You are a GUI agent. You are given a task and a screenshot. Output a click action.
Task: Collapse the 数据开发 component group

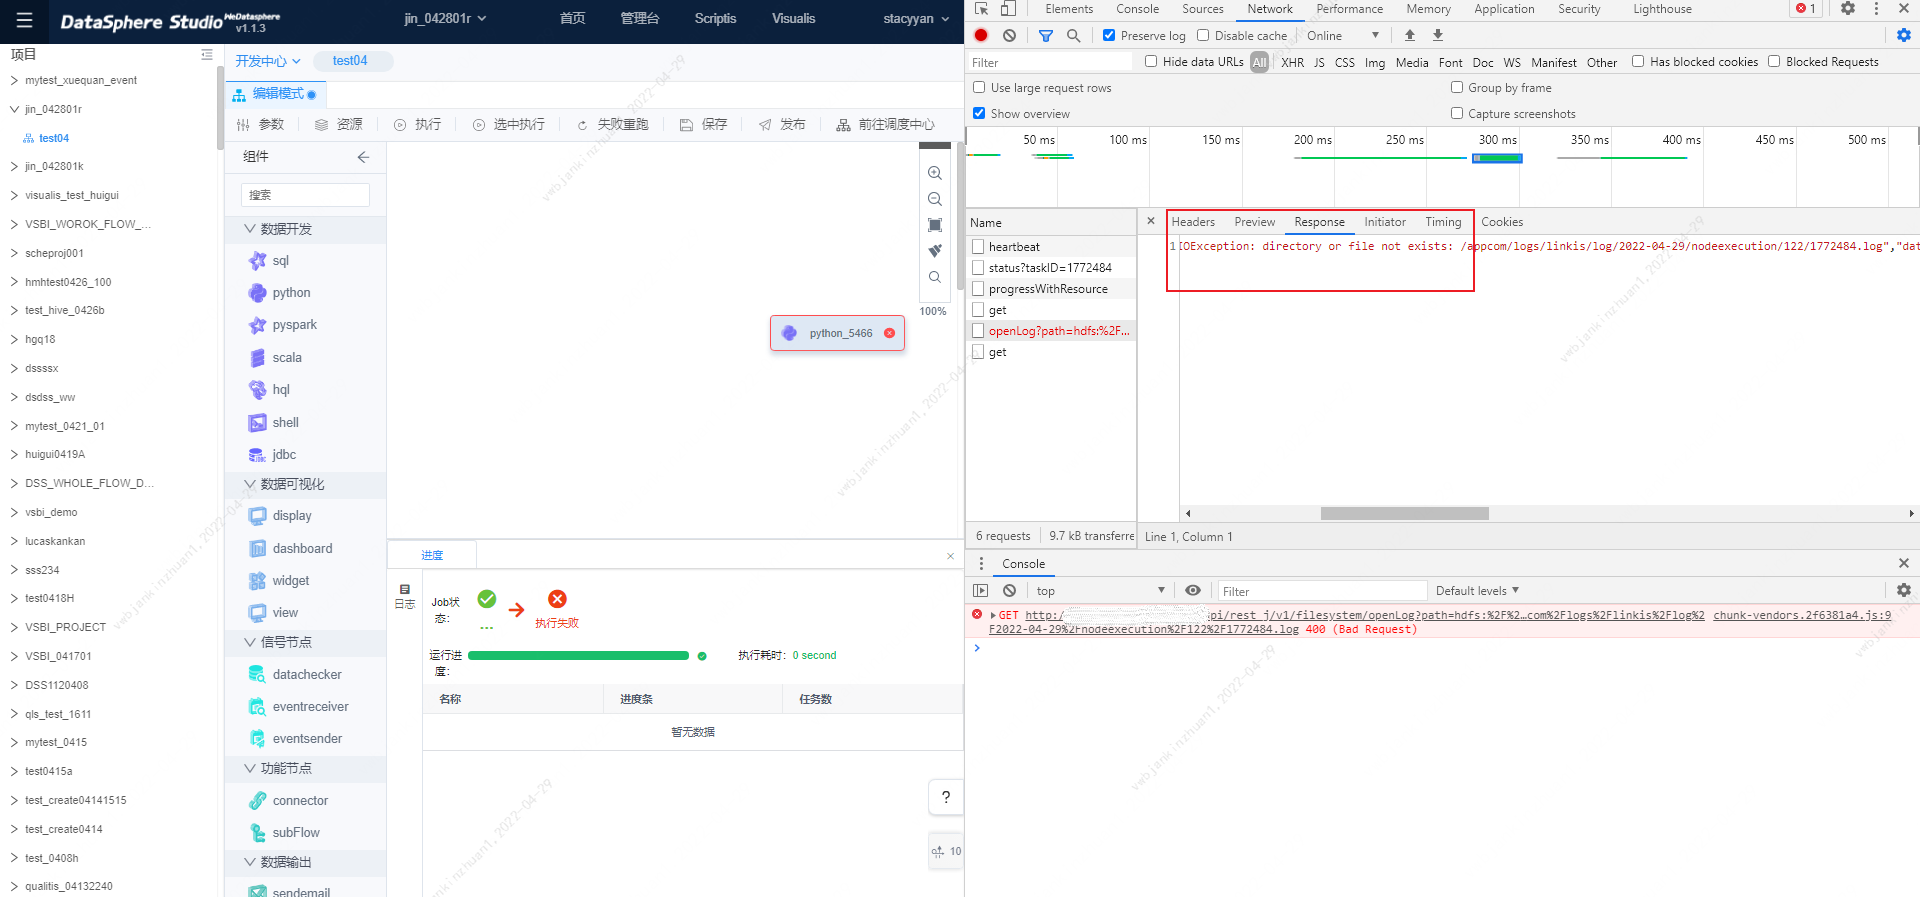[250, 229]
